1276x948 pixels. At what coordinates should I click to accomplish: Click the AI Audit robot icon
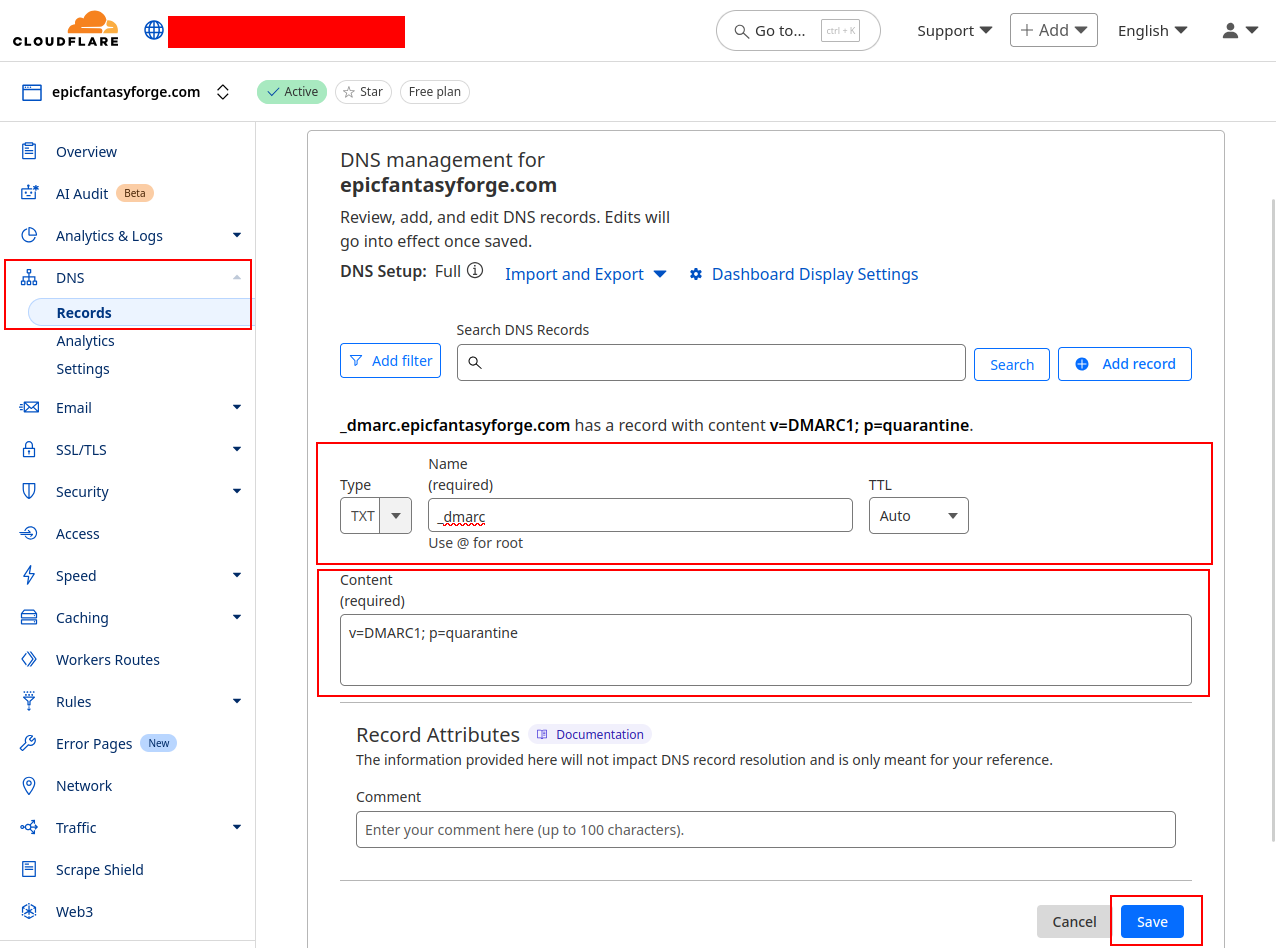pos(29,193)
